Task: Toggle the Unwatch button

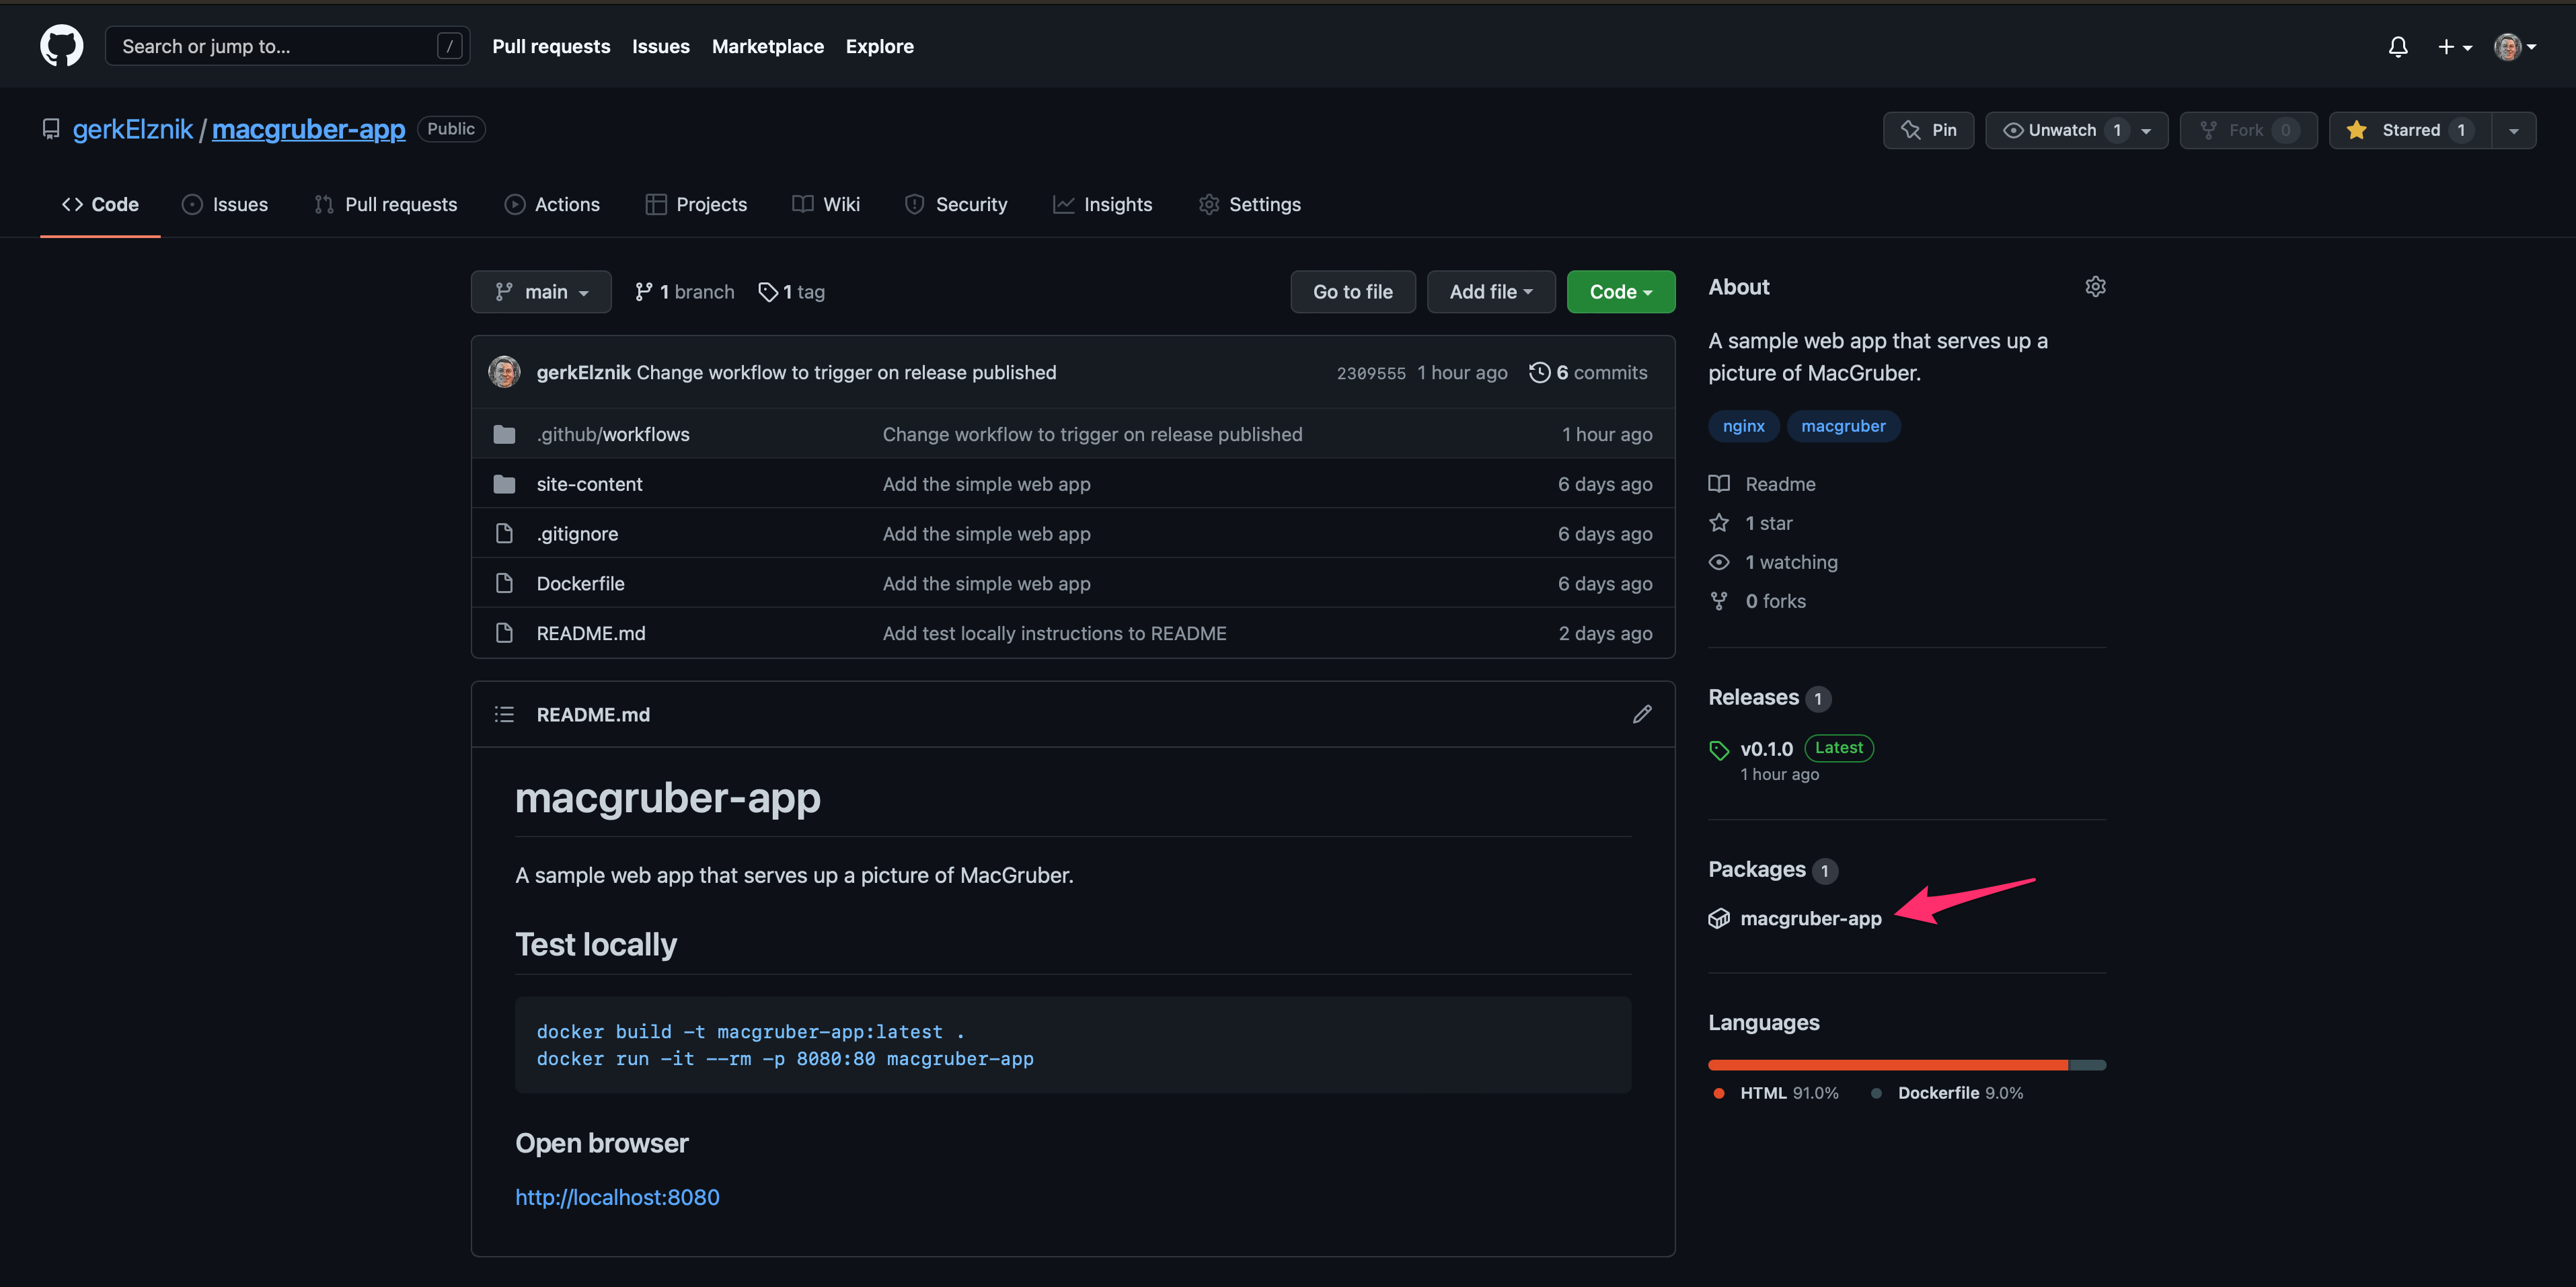Action: 2076,130
